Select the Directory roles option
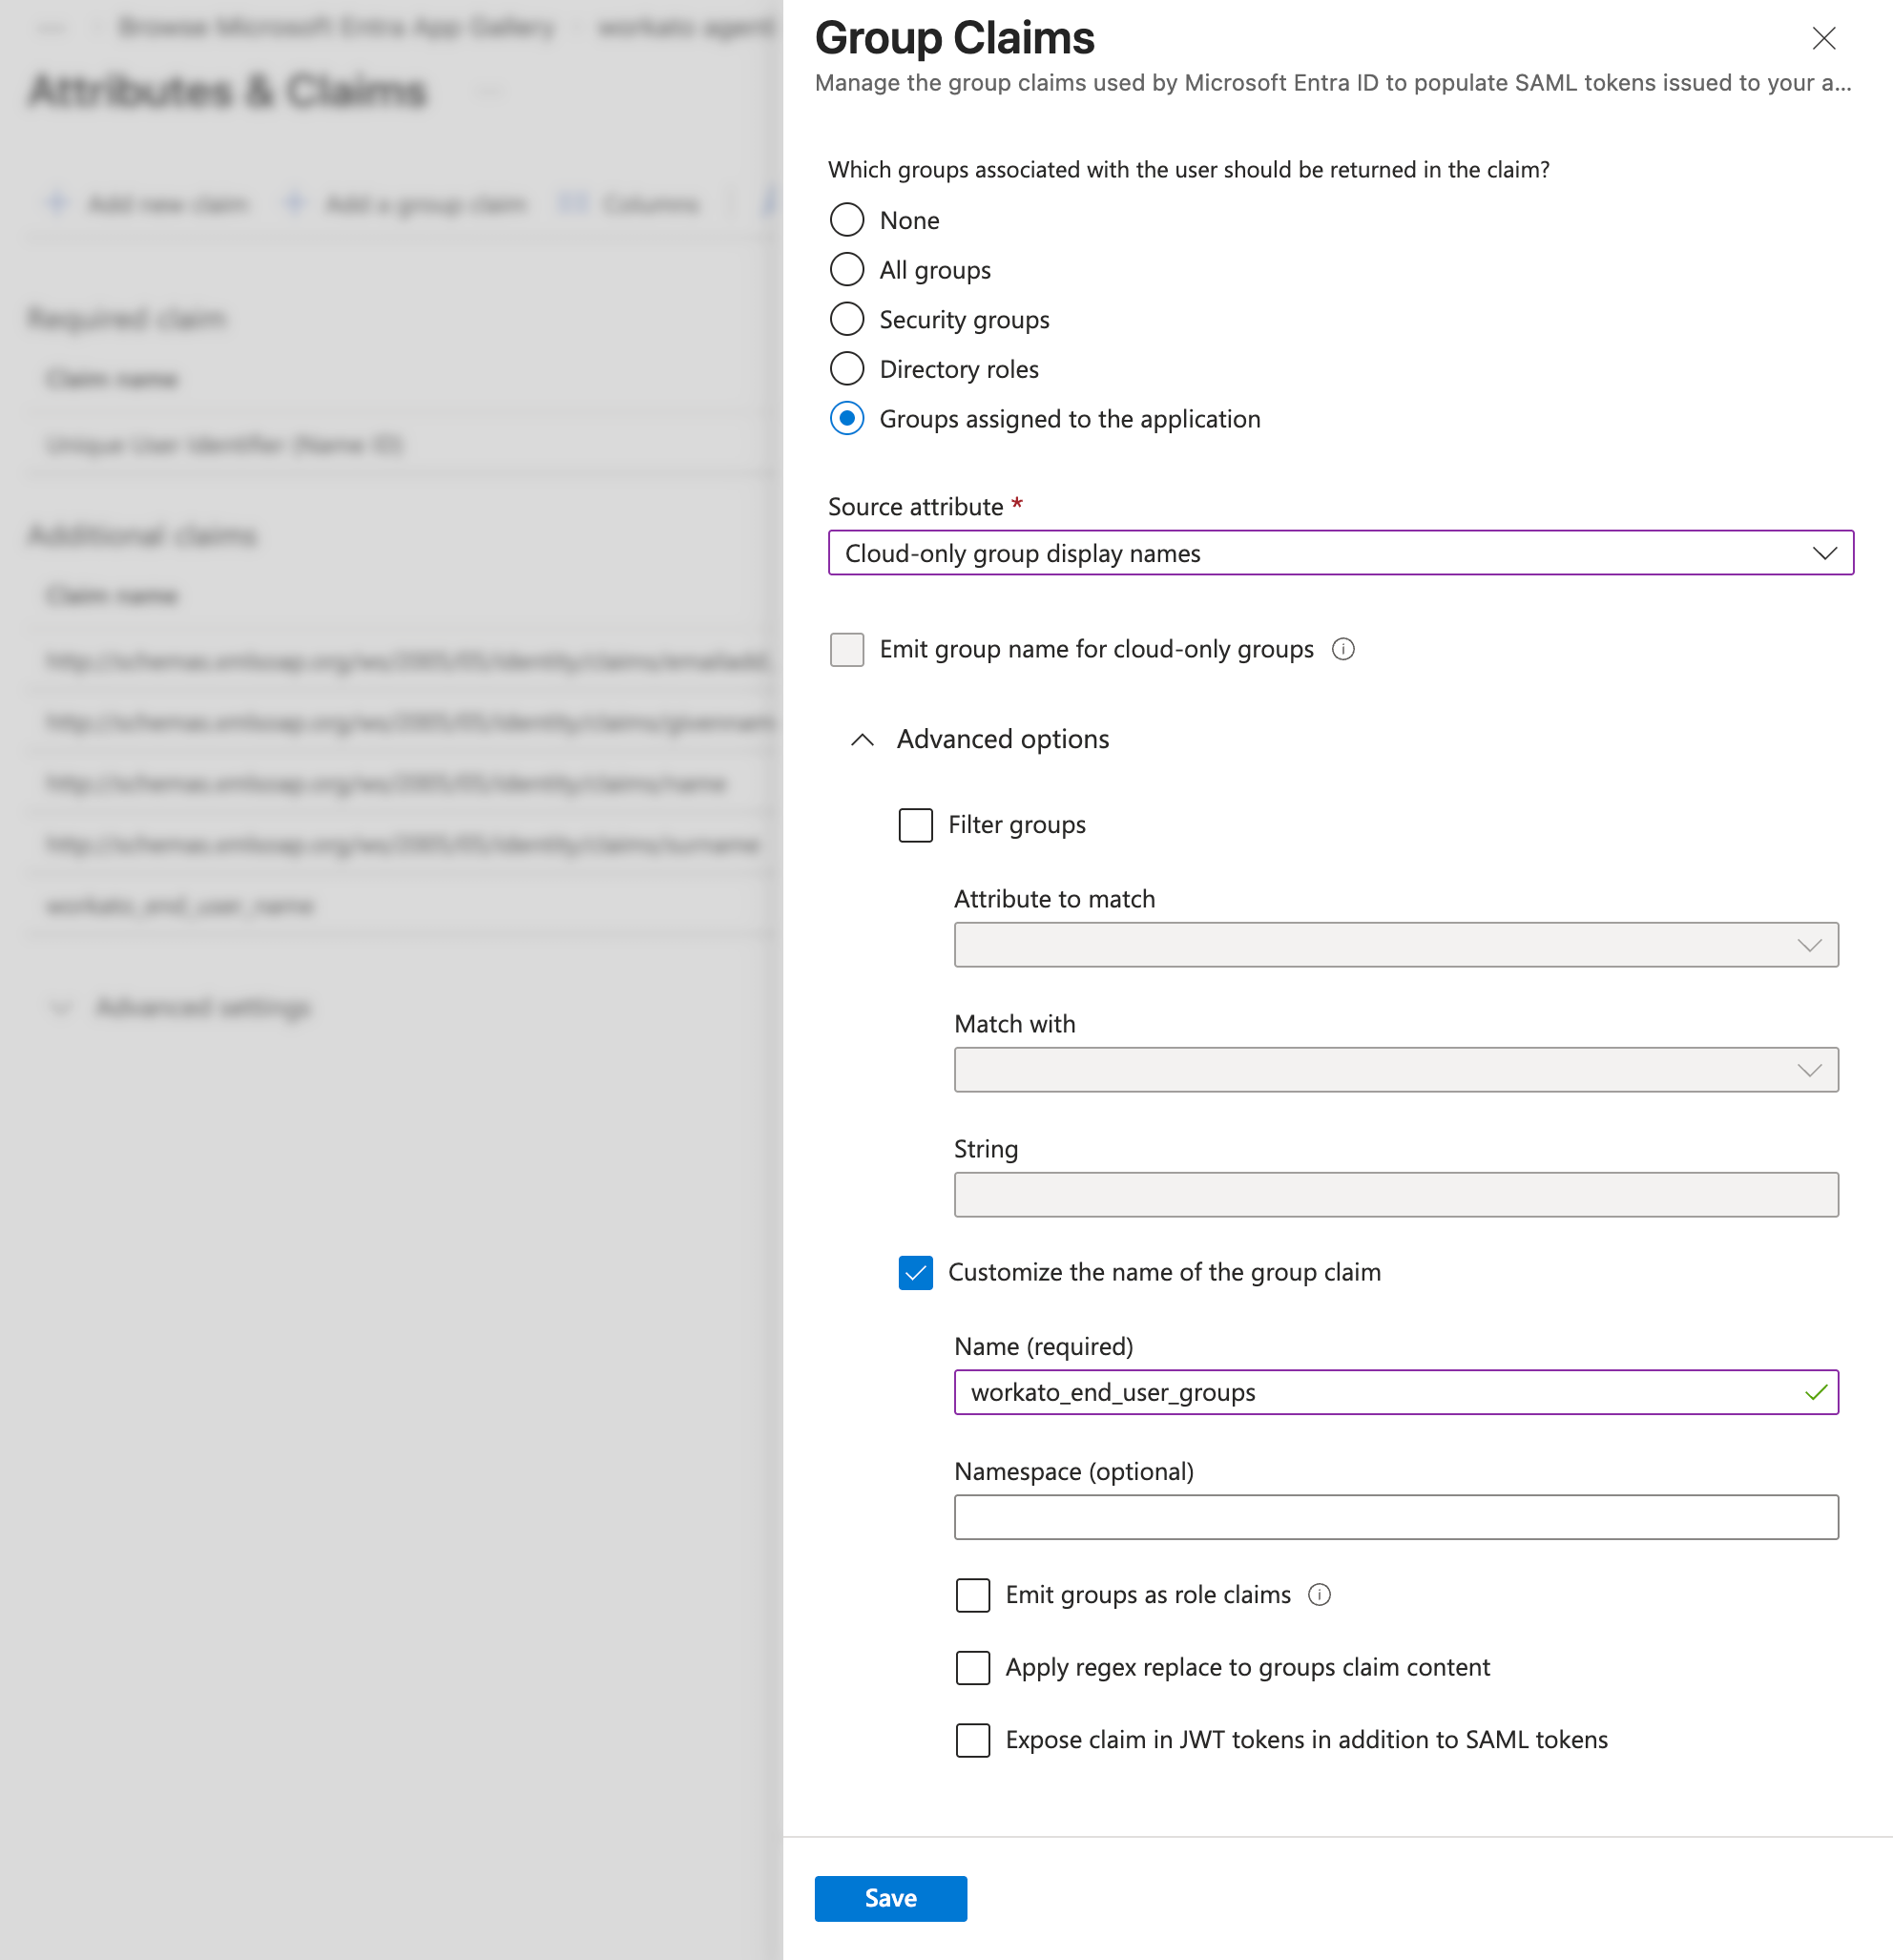1893x1960 pixels. (846, 368)
